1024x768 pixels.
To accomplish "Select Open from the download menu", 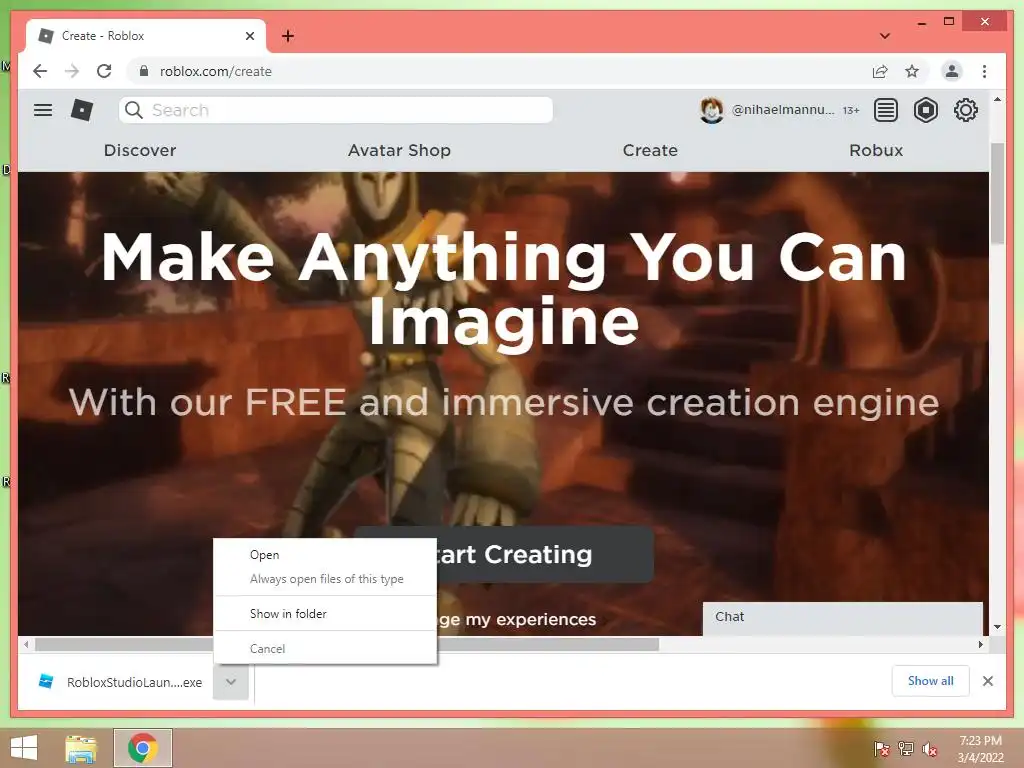I will point(264,554).
